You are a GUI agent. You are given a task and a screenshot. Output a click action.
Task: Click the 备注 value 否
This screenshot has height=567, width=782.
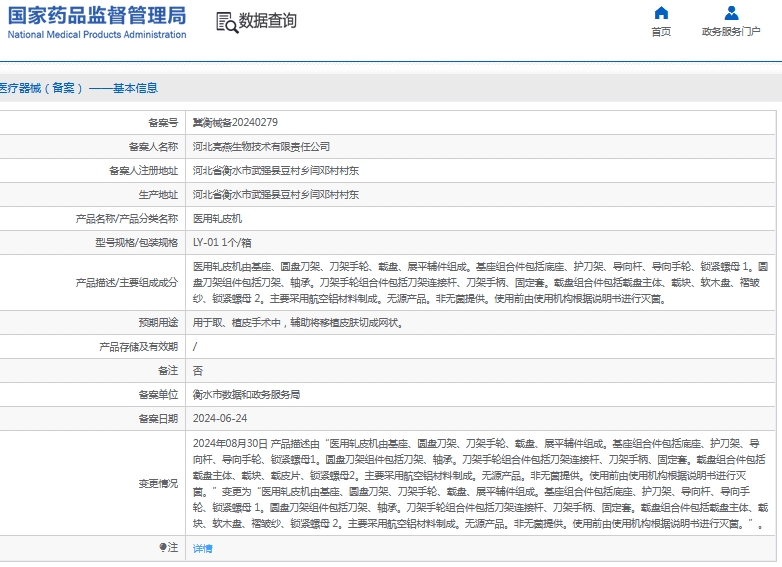tap(198, 371)
